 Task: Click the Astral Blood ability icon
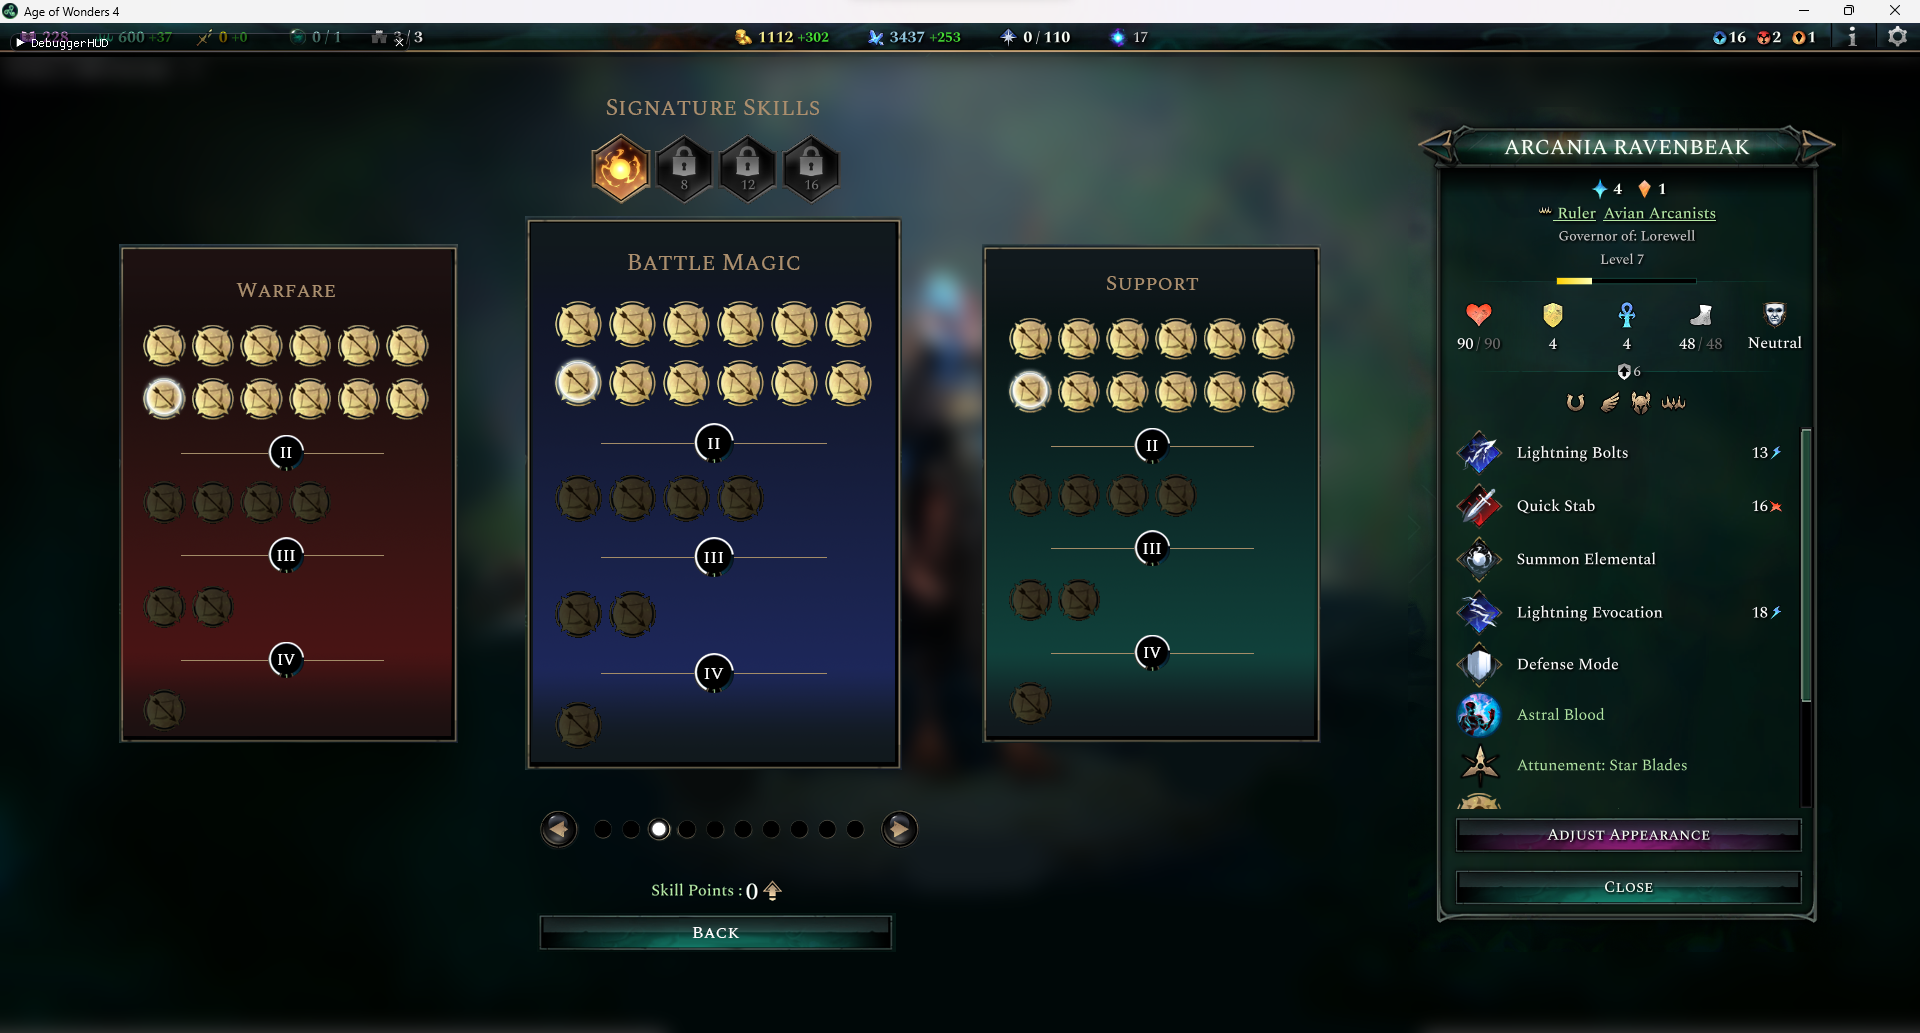coord(1479,715)
